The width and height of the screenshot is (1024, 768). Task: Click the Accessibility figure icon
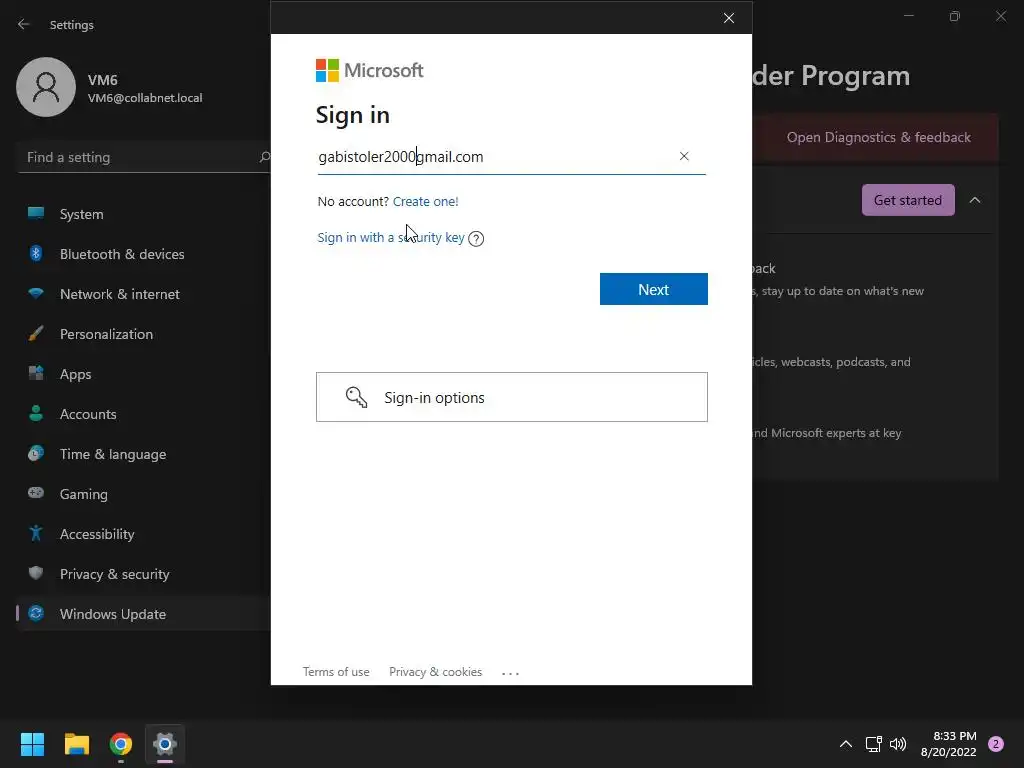(x=36, y=533)
